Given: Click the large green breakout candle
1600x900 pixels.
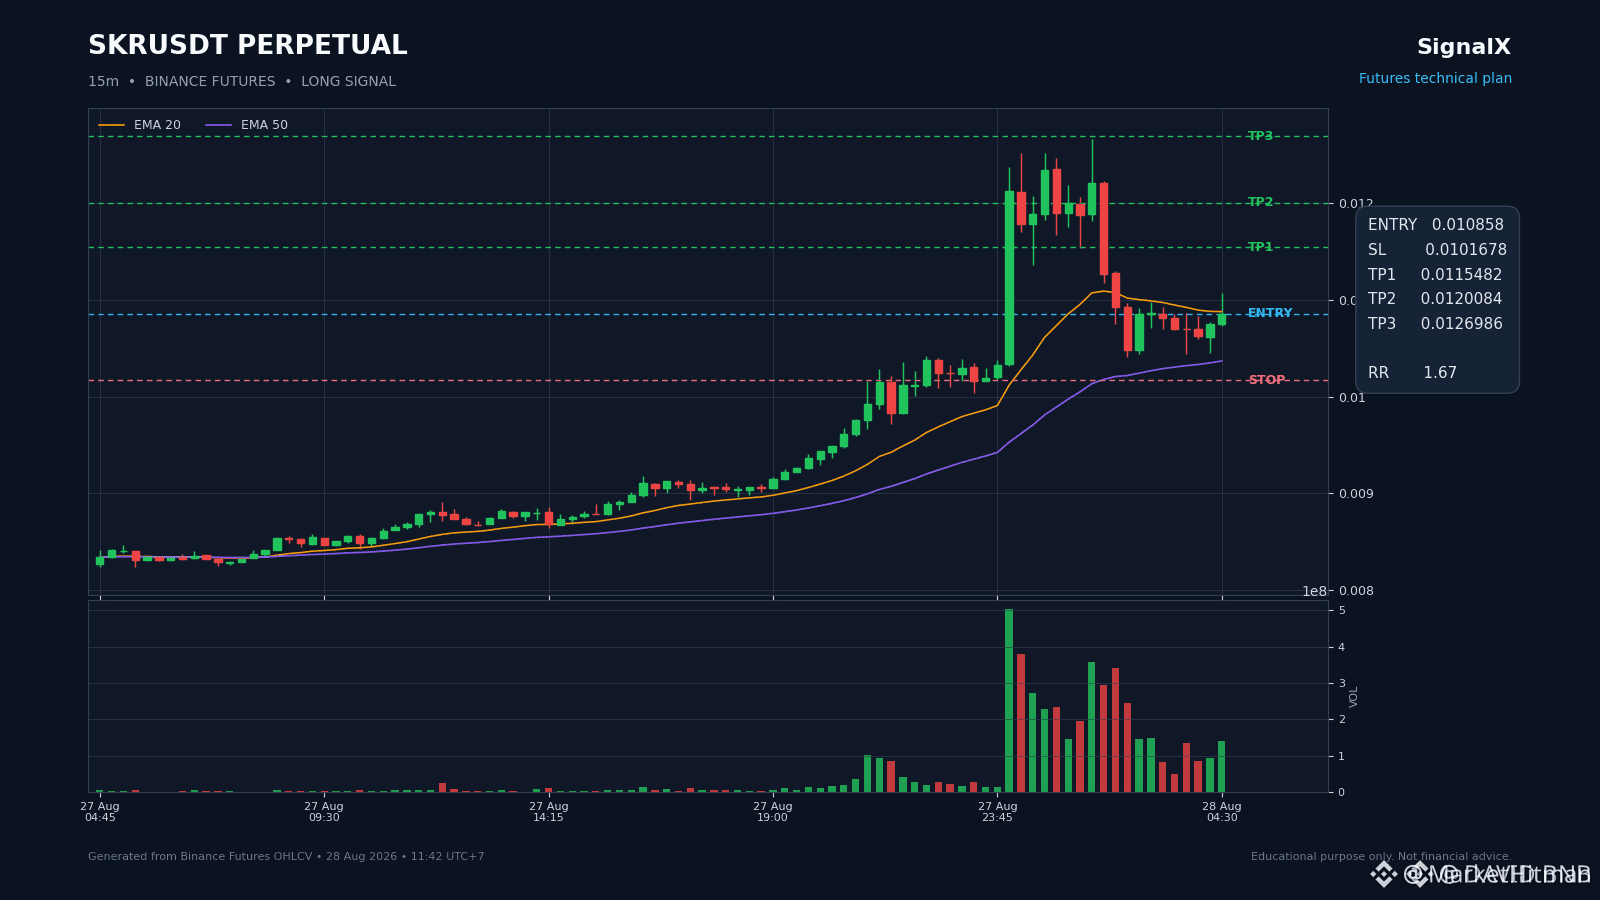Looking at the screenshot, I should 1009,278.
